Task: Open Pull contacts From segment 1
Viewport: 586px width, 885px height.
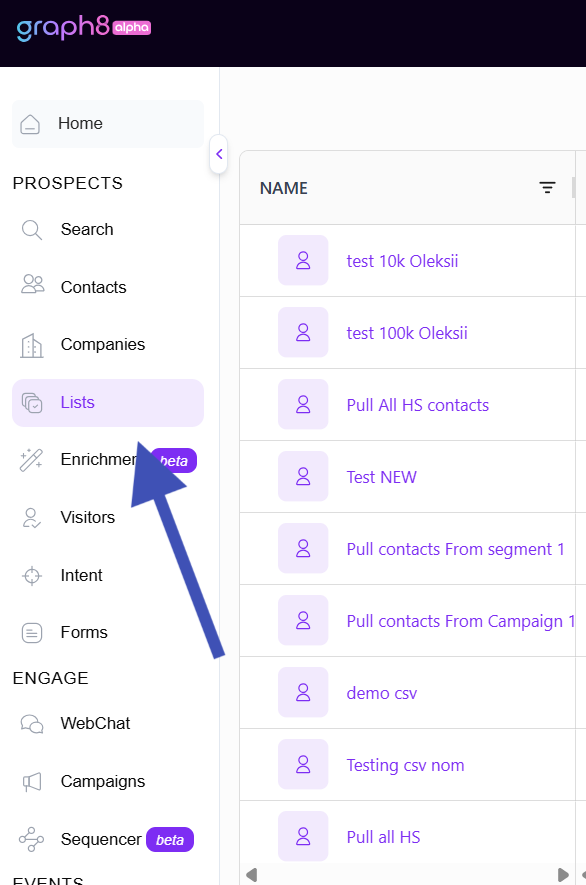Action: [x=456, y=549]
